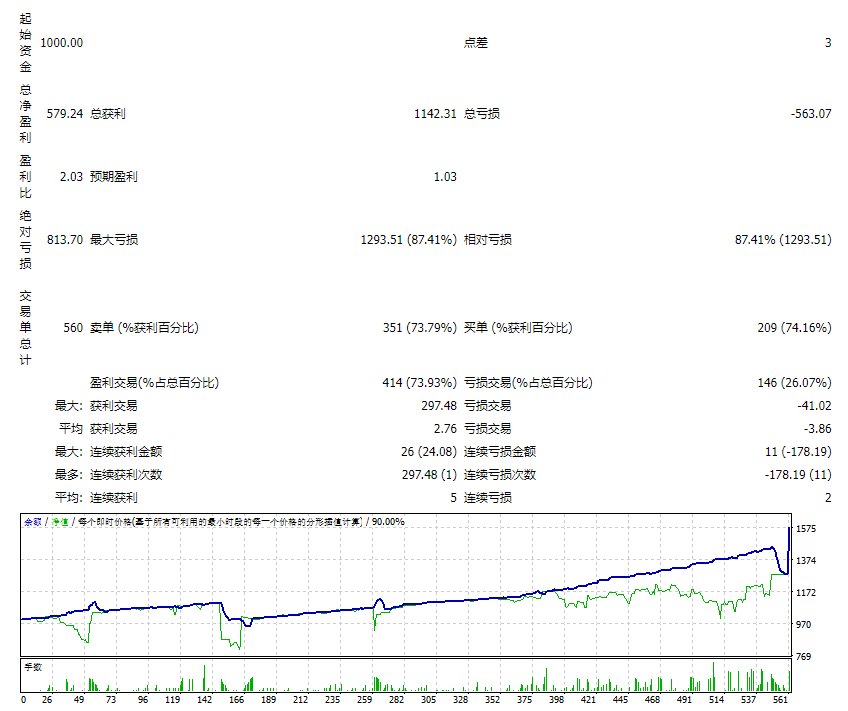Click the 预期盈利 label
The image size is (848, 711).
[113, 177]
